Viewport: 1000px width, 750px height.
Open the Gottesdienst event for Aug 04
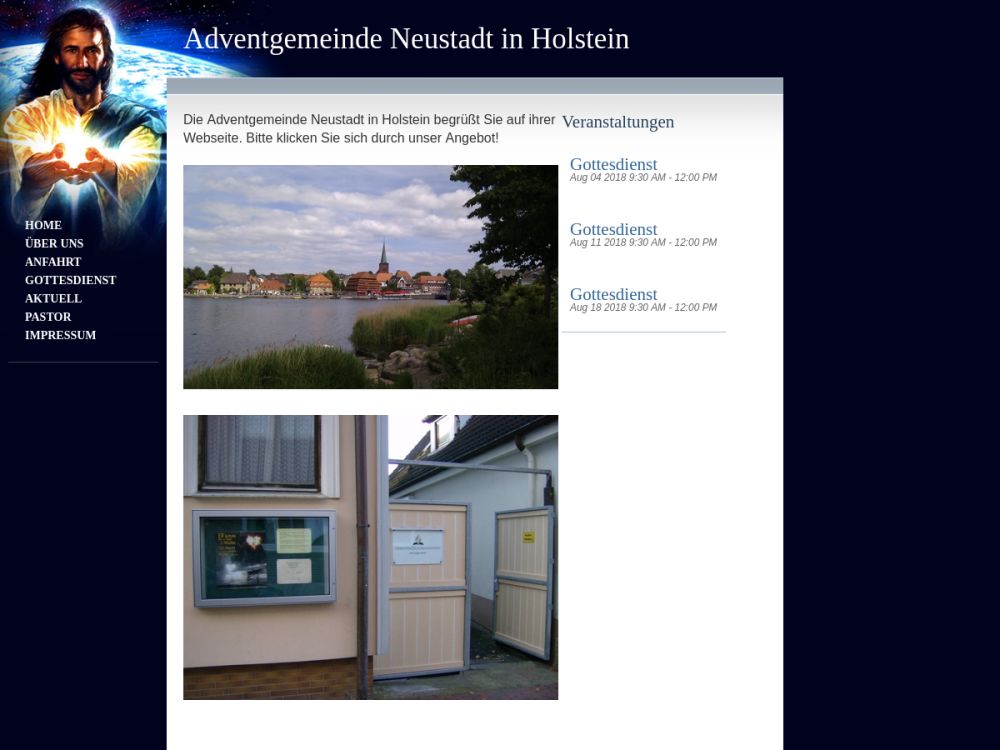[613, 164]
